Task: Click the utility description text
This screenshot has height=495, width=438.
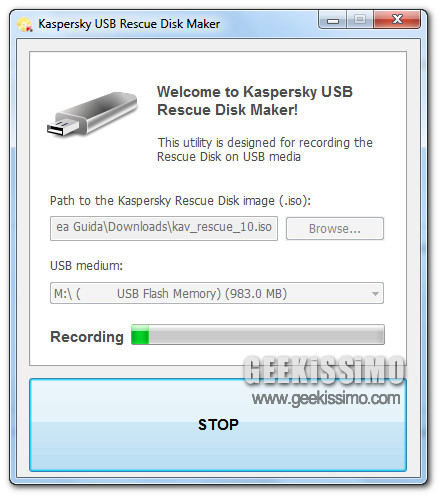Action: [x=265, y=149]
